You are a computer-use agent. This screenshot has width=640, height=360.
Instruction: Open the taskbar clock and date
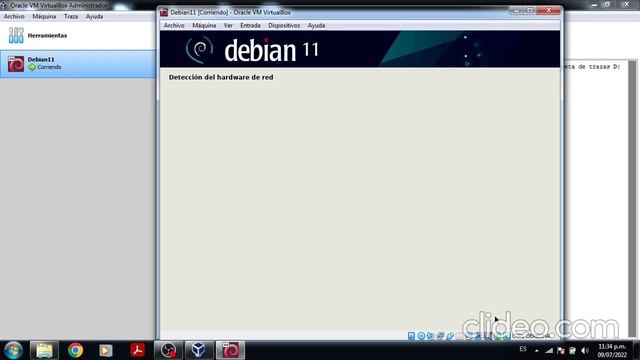611,351
